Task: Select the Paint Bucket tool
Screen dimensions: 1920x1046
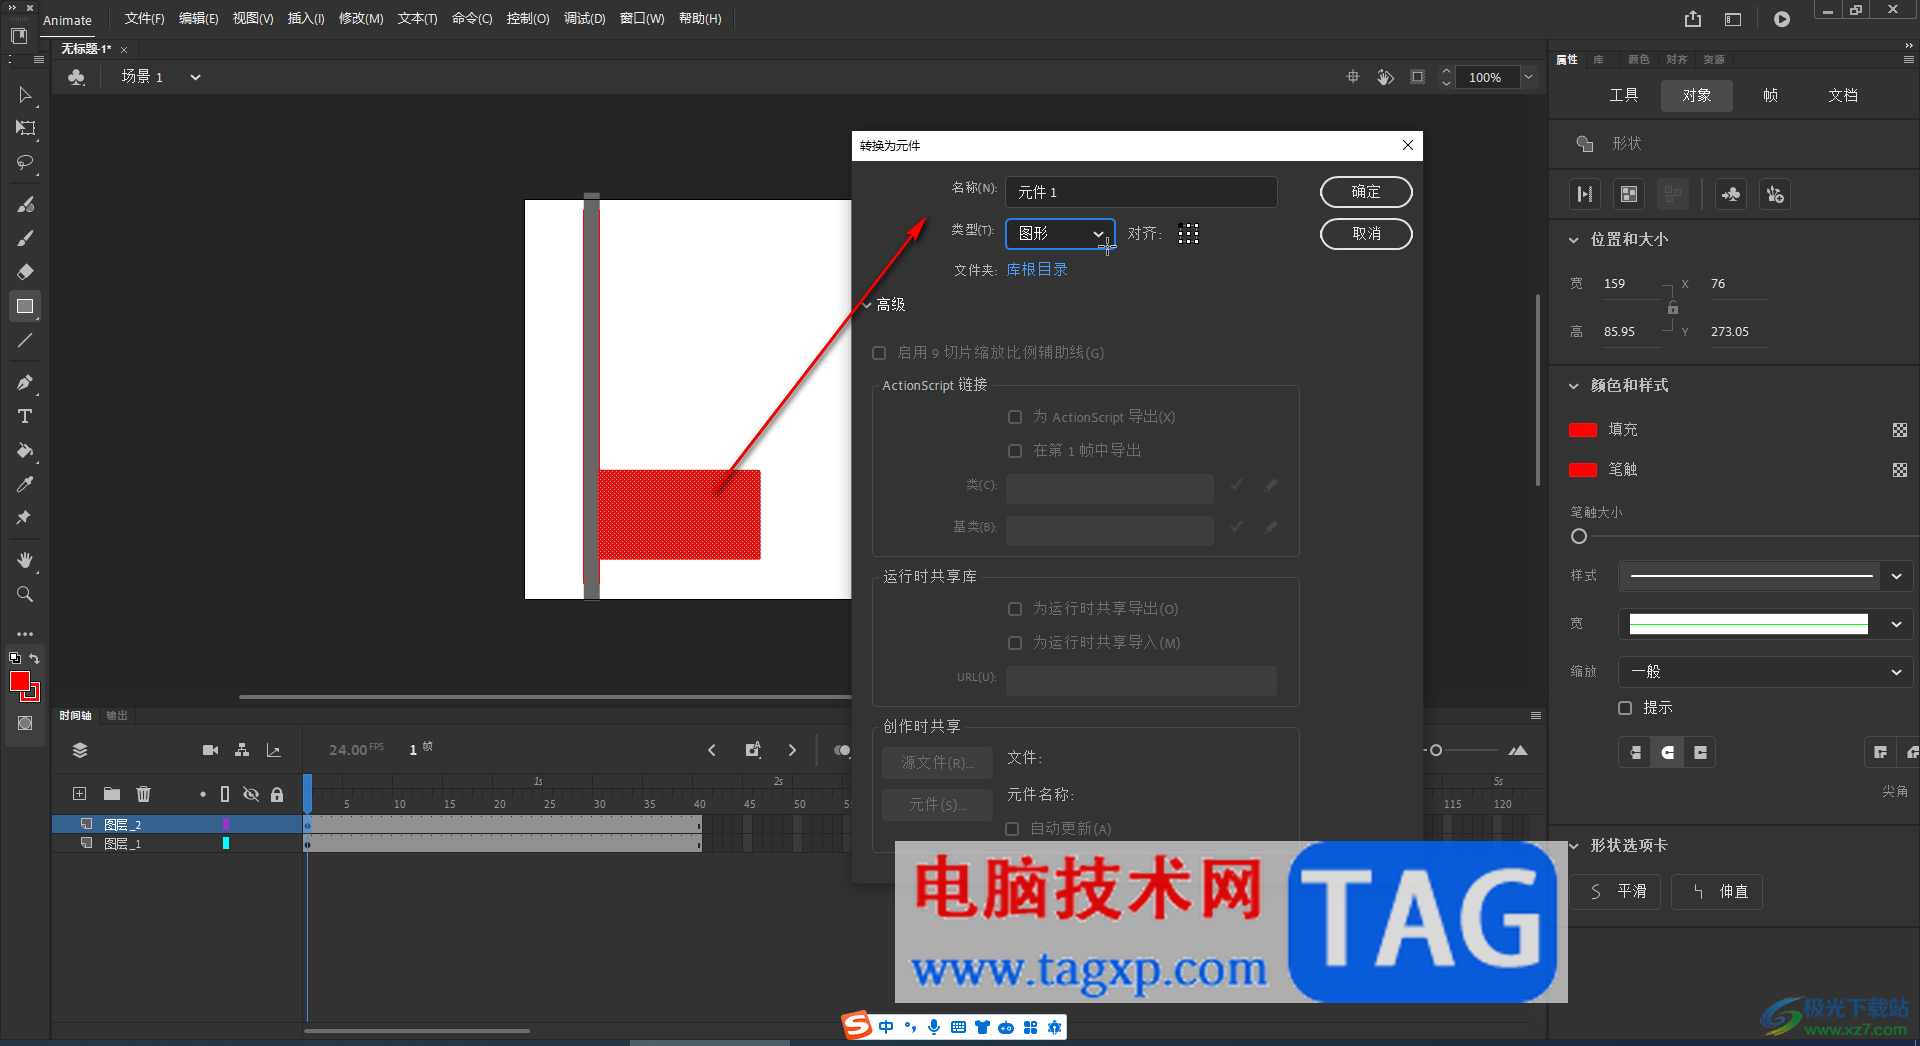Action: [25, 450]
